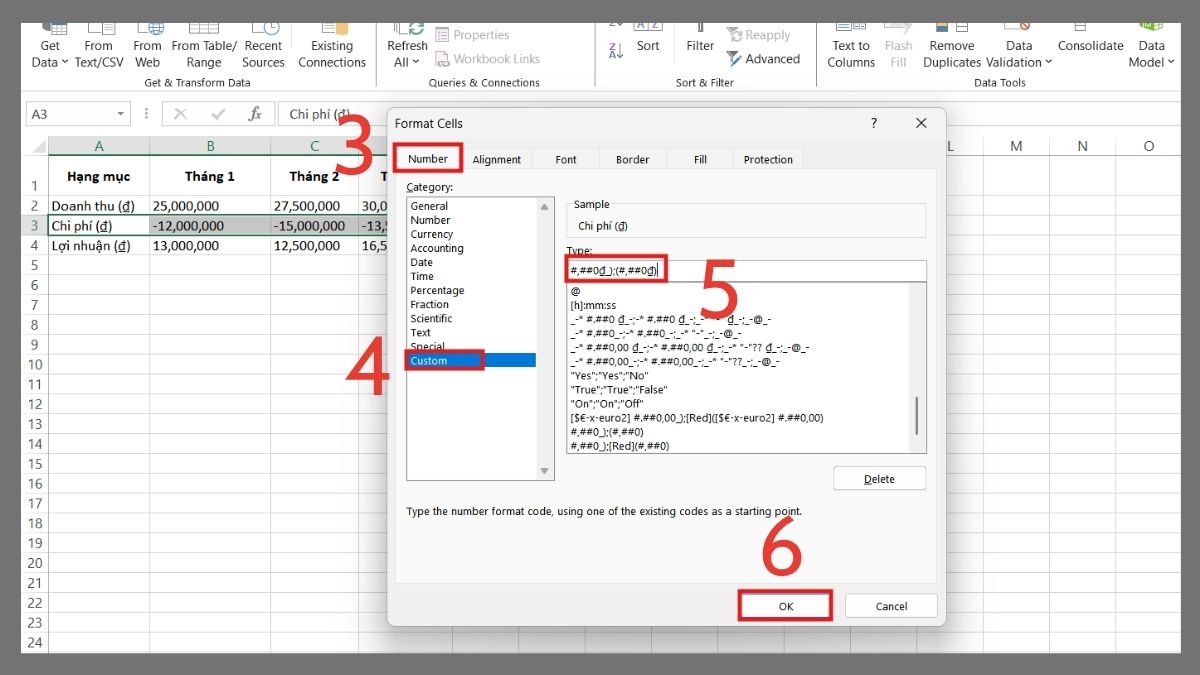The image size is (1200, 675).
Task: Switch to the Alignment tab
Action: point(497,159)
